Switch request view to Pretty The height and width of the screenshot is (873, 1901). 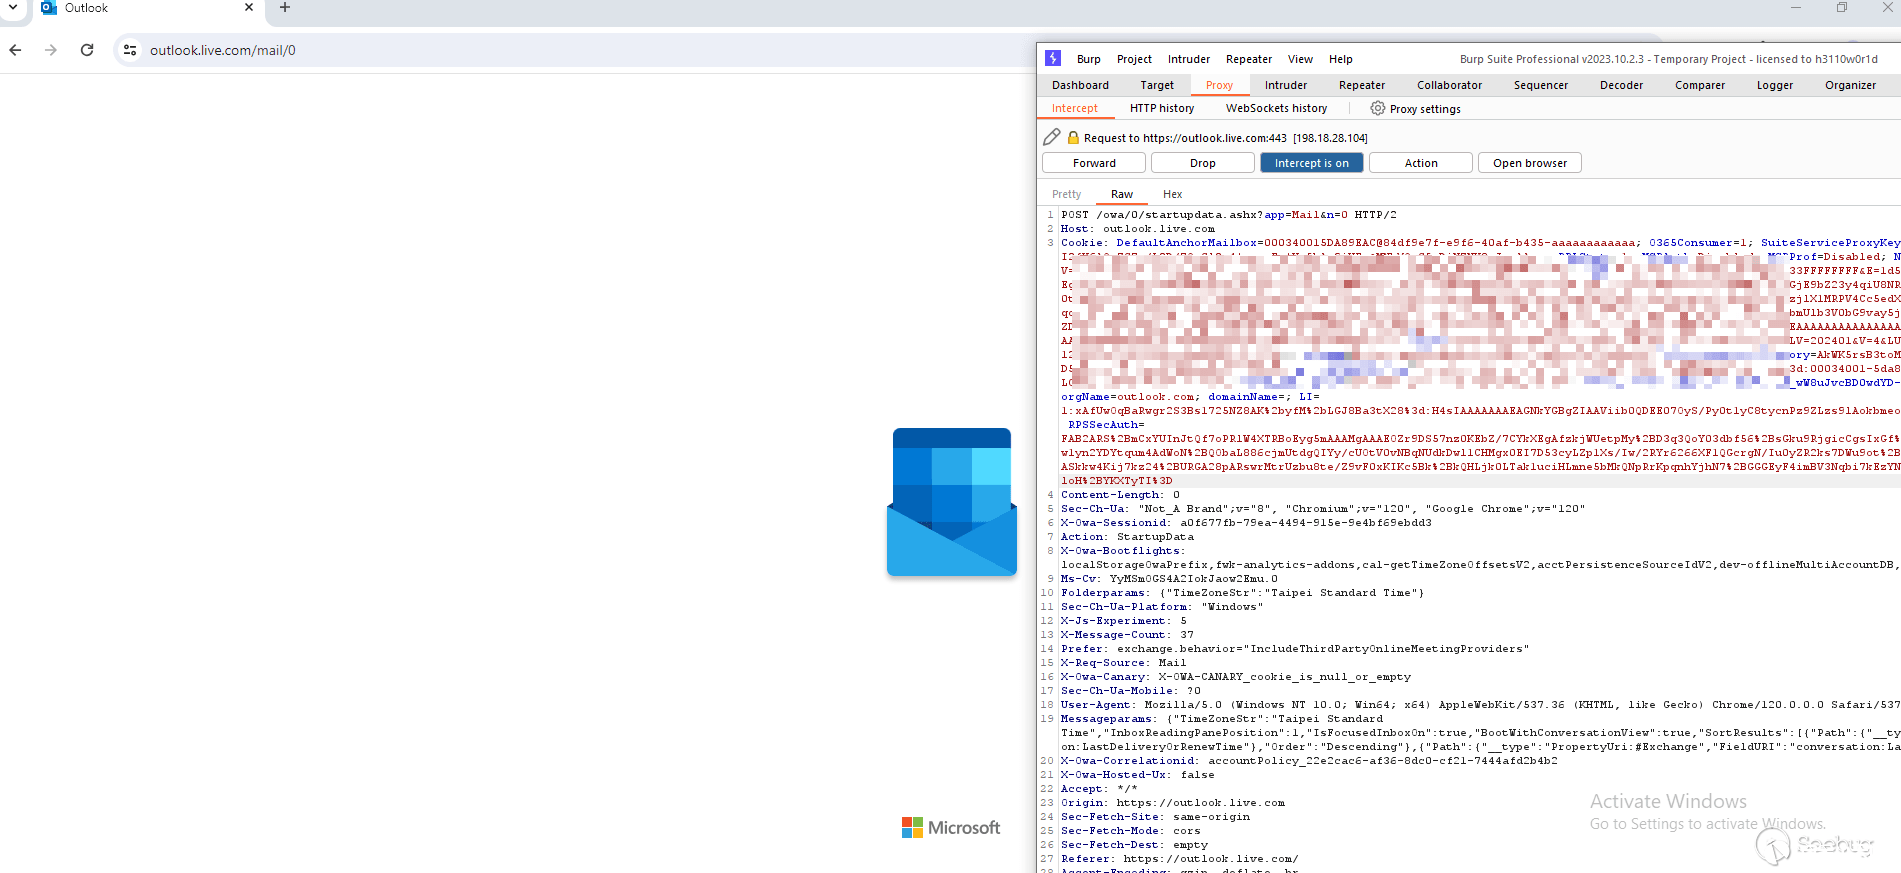pos(1067,194)
